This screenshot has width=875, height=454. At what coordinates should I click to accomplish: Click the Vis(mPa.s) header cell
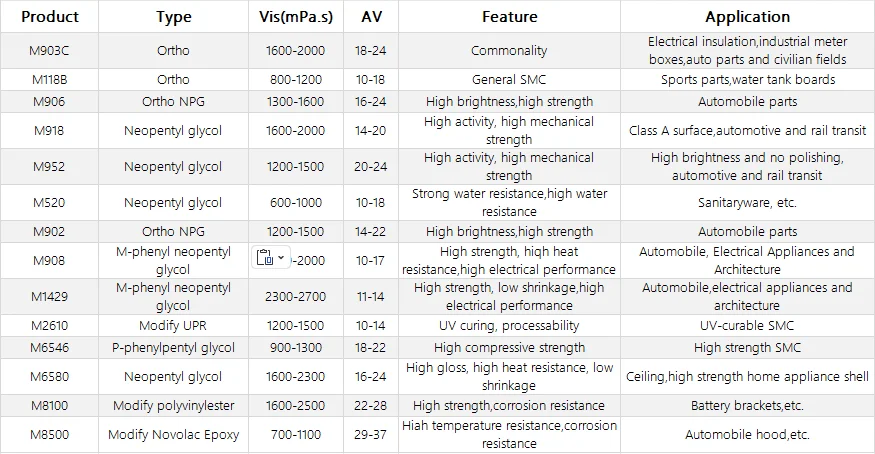pos(295,16)
